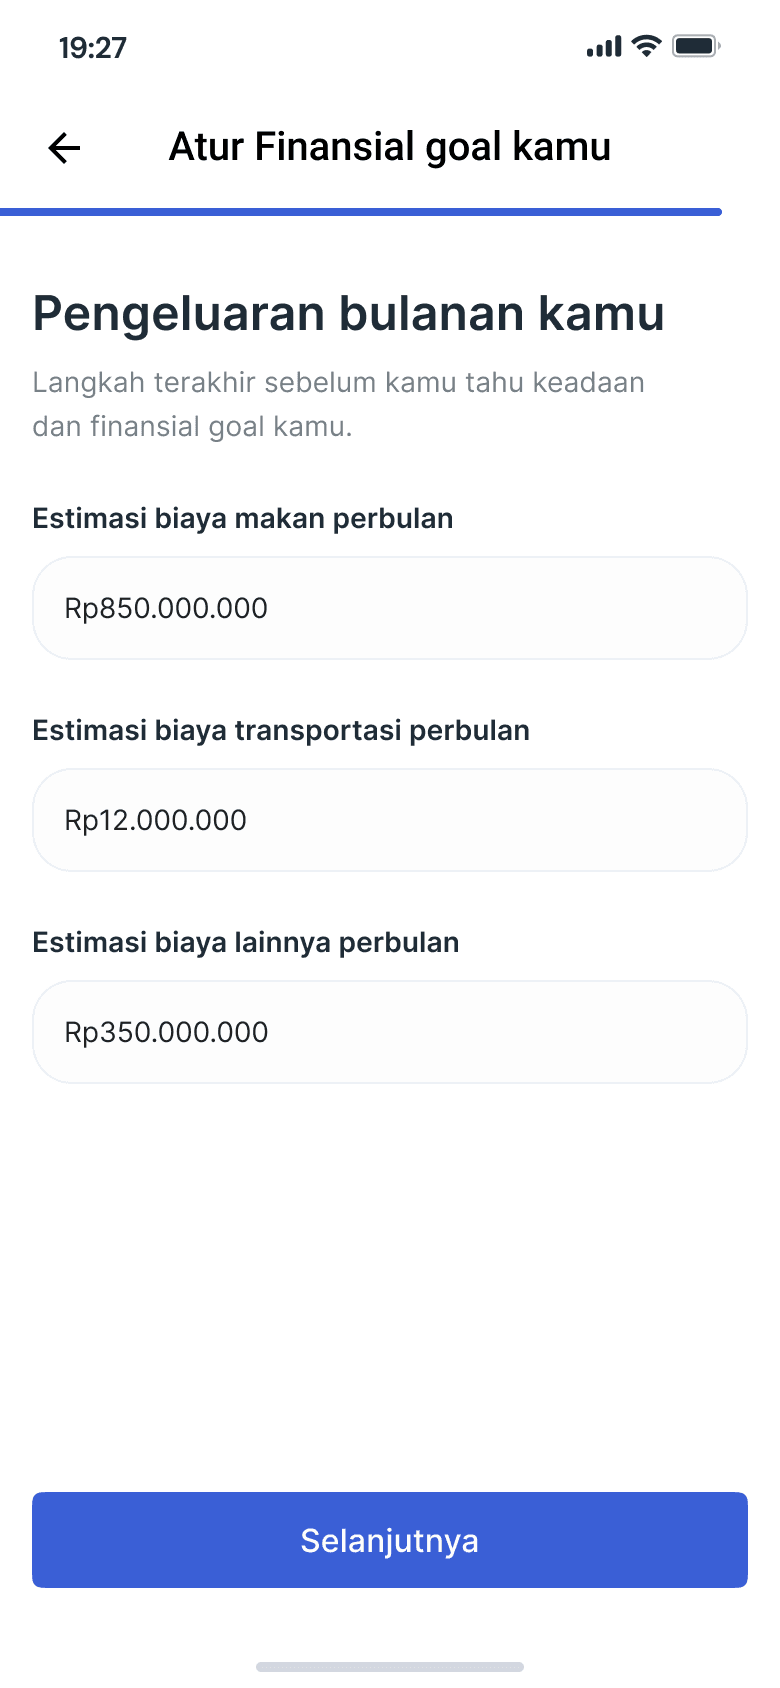Tap the 'dan finansial goal kamu.' text line
The height and width of the screenshot is (1688, 780).
coord(192,427)
